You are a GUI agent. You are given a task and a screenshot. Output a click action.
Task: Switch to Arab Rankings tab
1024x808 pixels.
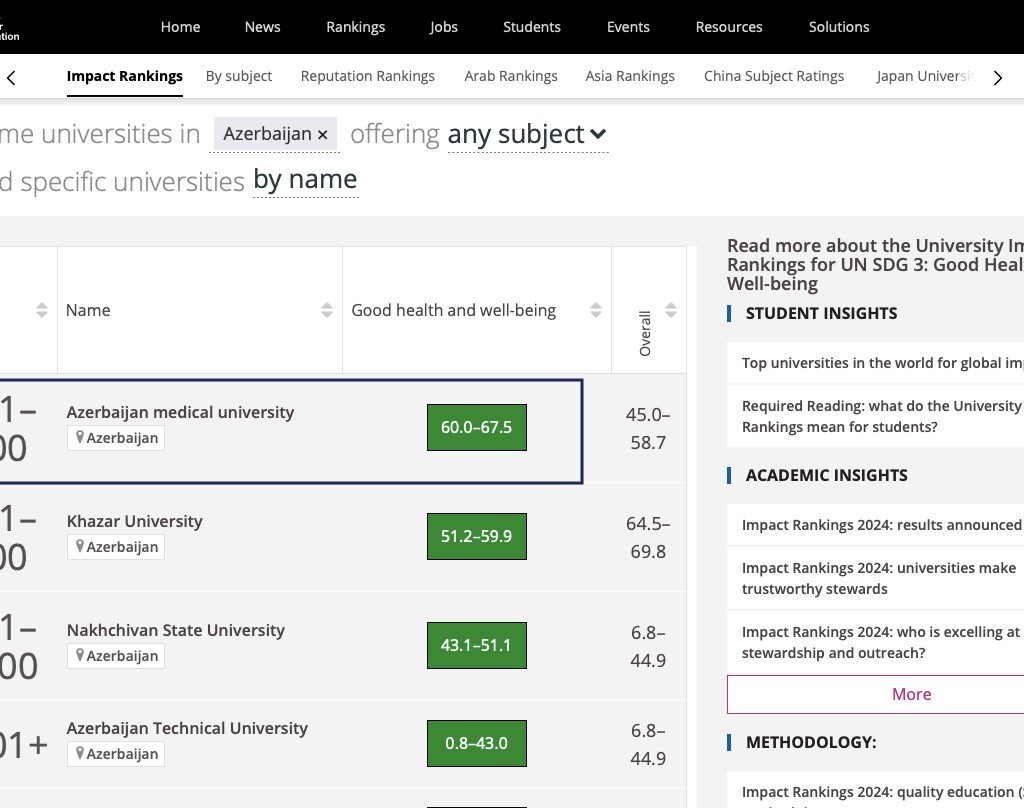[511, 76]
